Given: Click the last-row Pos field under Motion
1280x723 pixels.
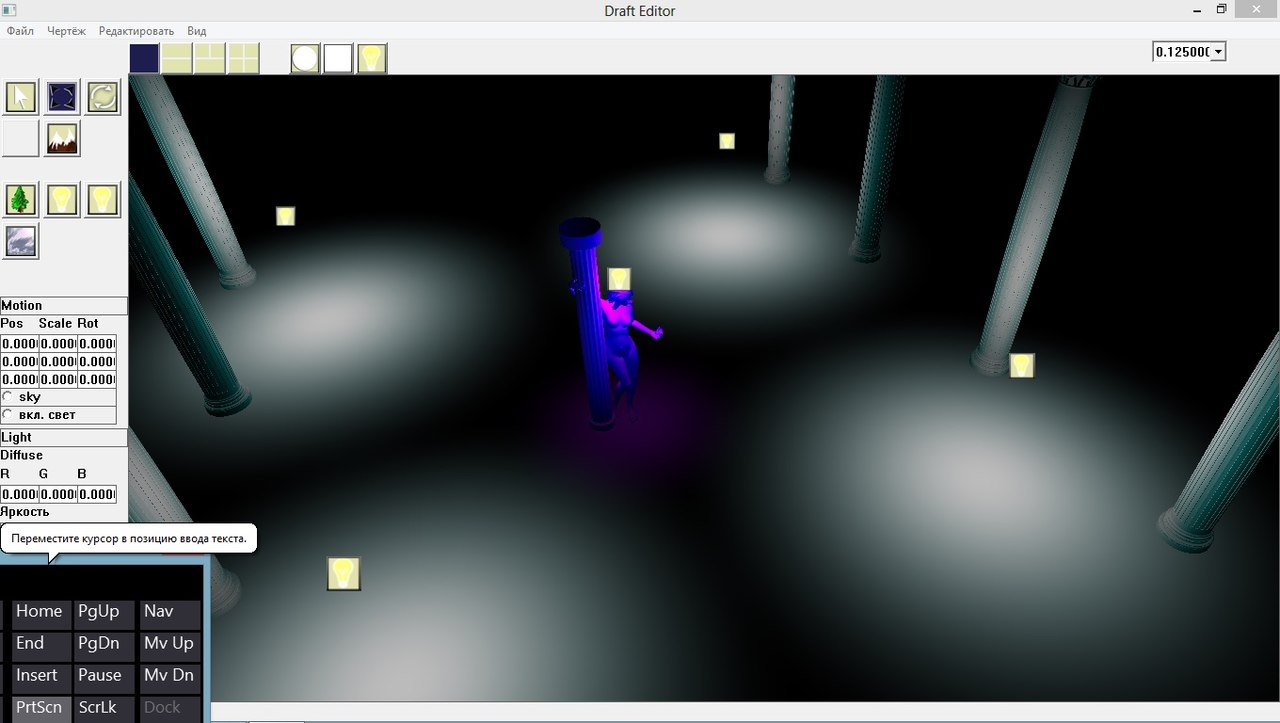Looking at the screenshot, I should point(19,380).
